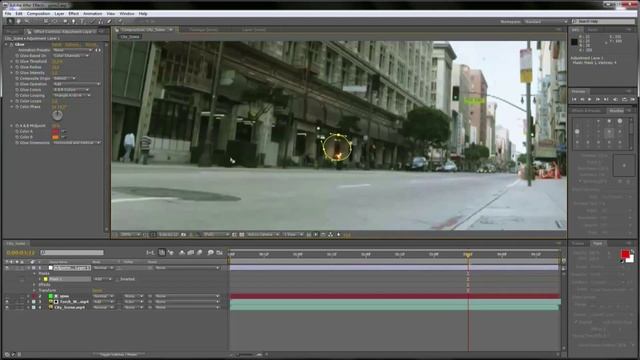640x360 pixels.
Task: Open Glow Colors dropdown
Action: tap(71, 89)
